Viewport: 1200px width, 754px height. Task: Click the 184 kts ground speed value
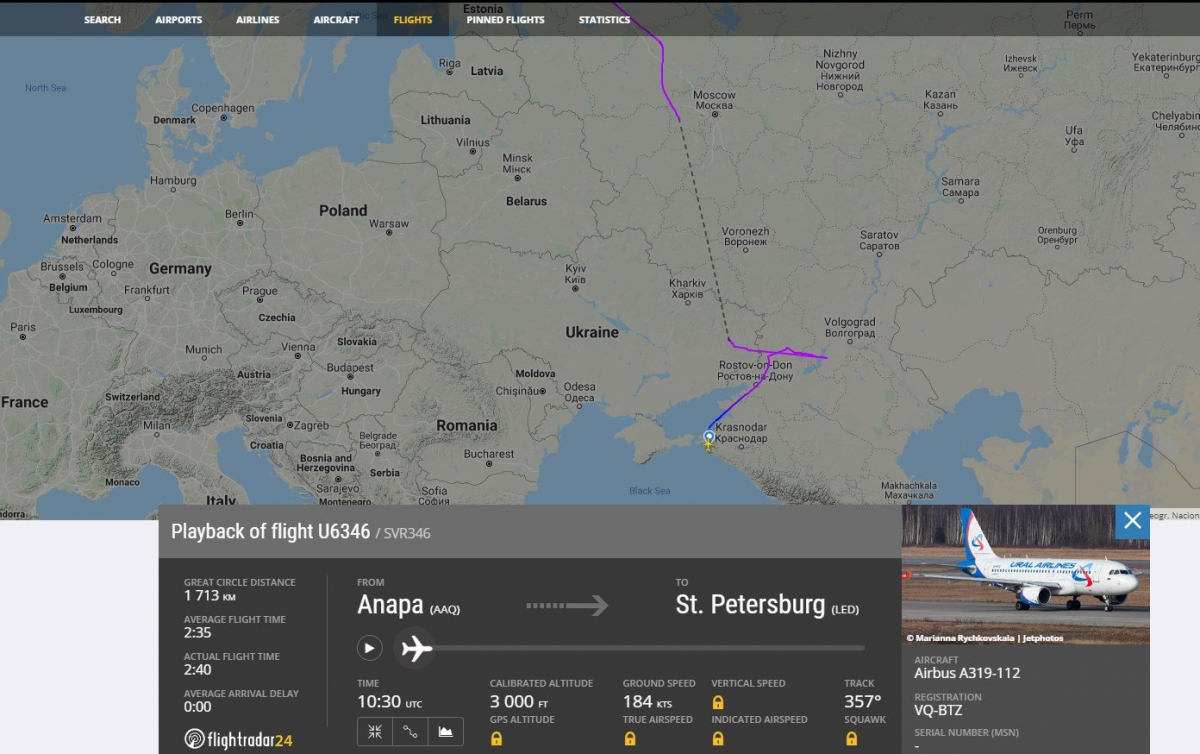tap(648, 702)
